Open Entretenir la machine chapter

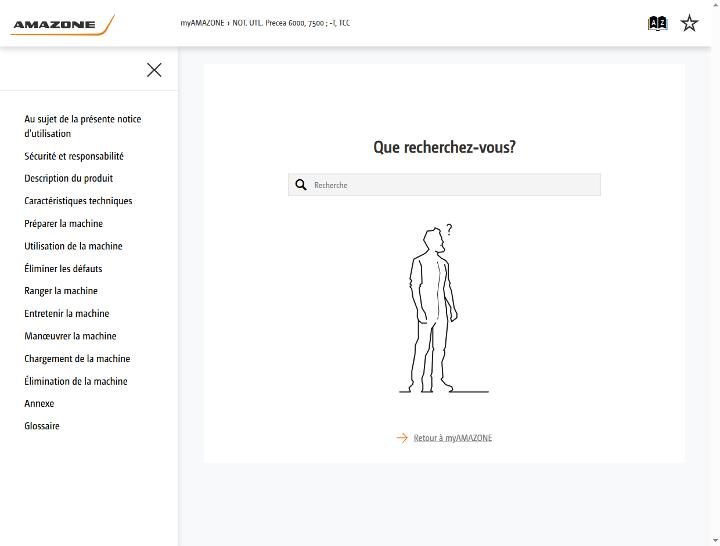(x=67, y=314)
